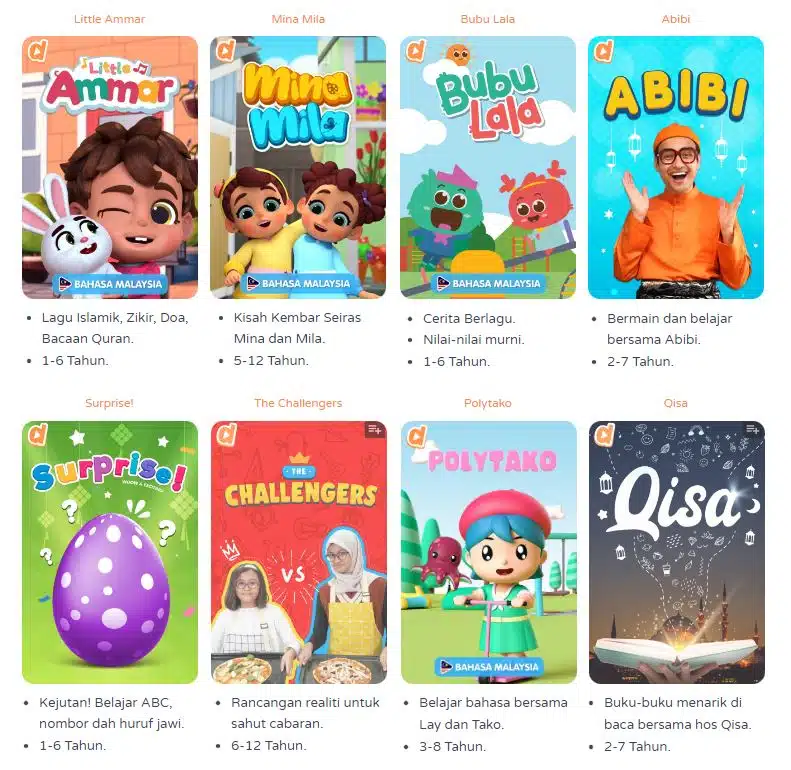The image size is (791, 770).
Task: Click the Durioo logo on Little Ammar poster
Action: pyautogui.click(x=37, y=50)
